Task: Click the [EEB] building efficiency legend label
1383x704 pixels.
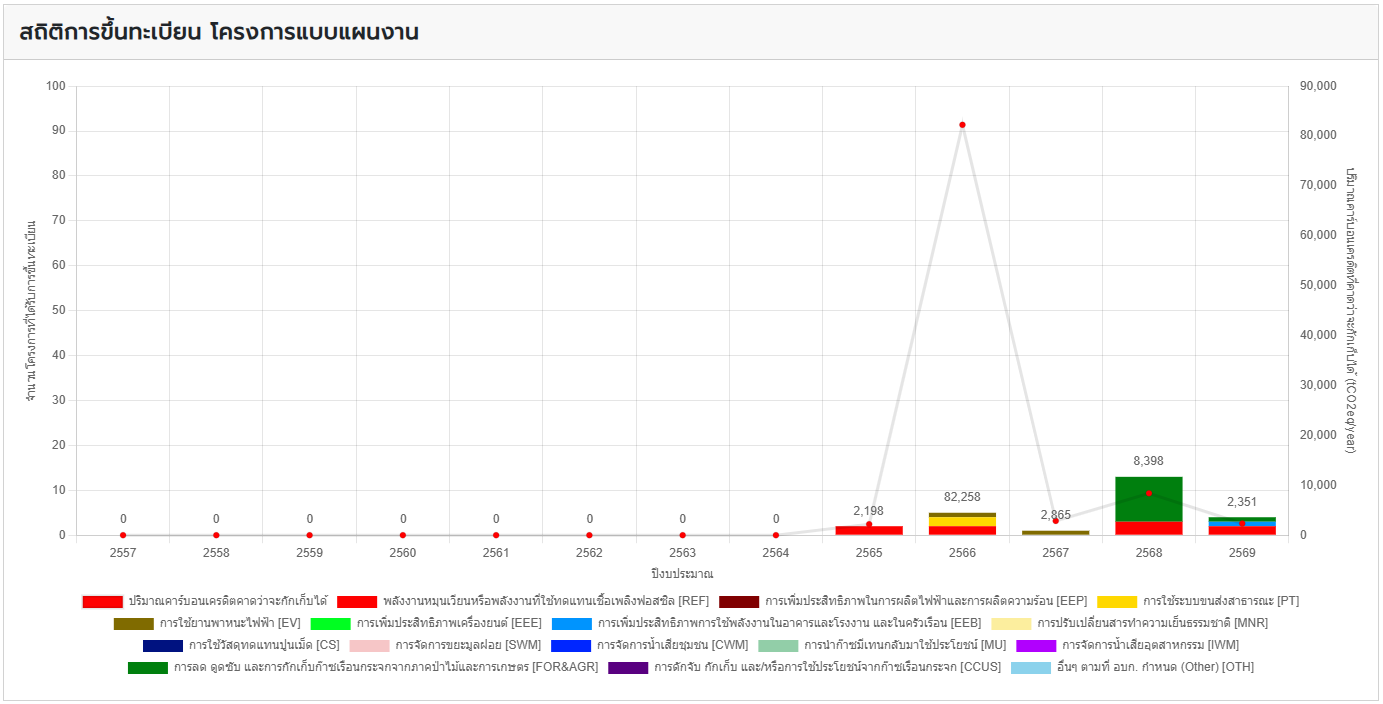Action: 789,624
